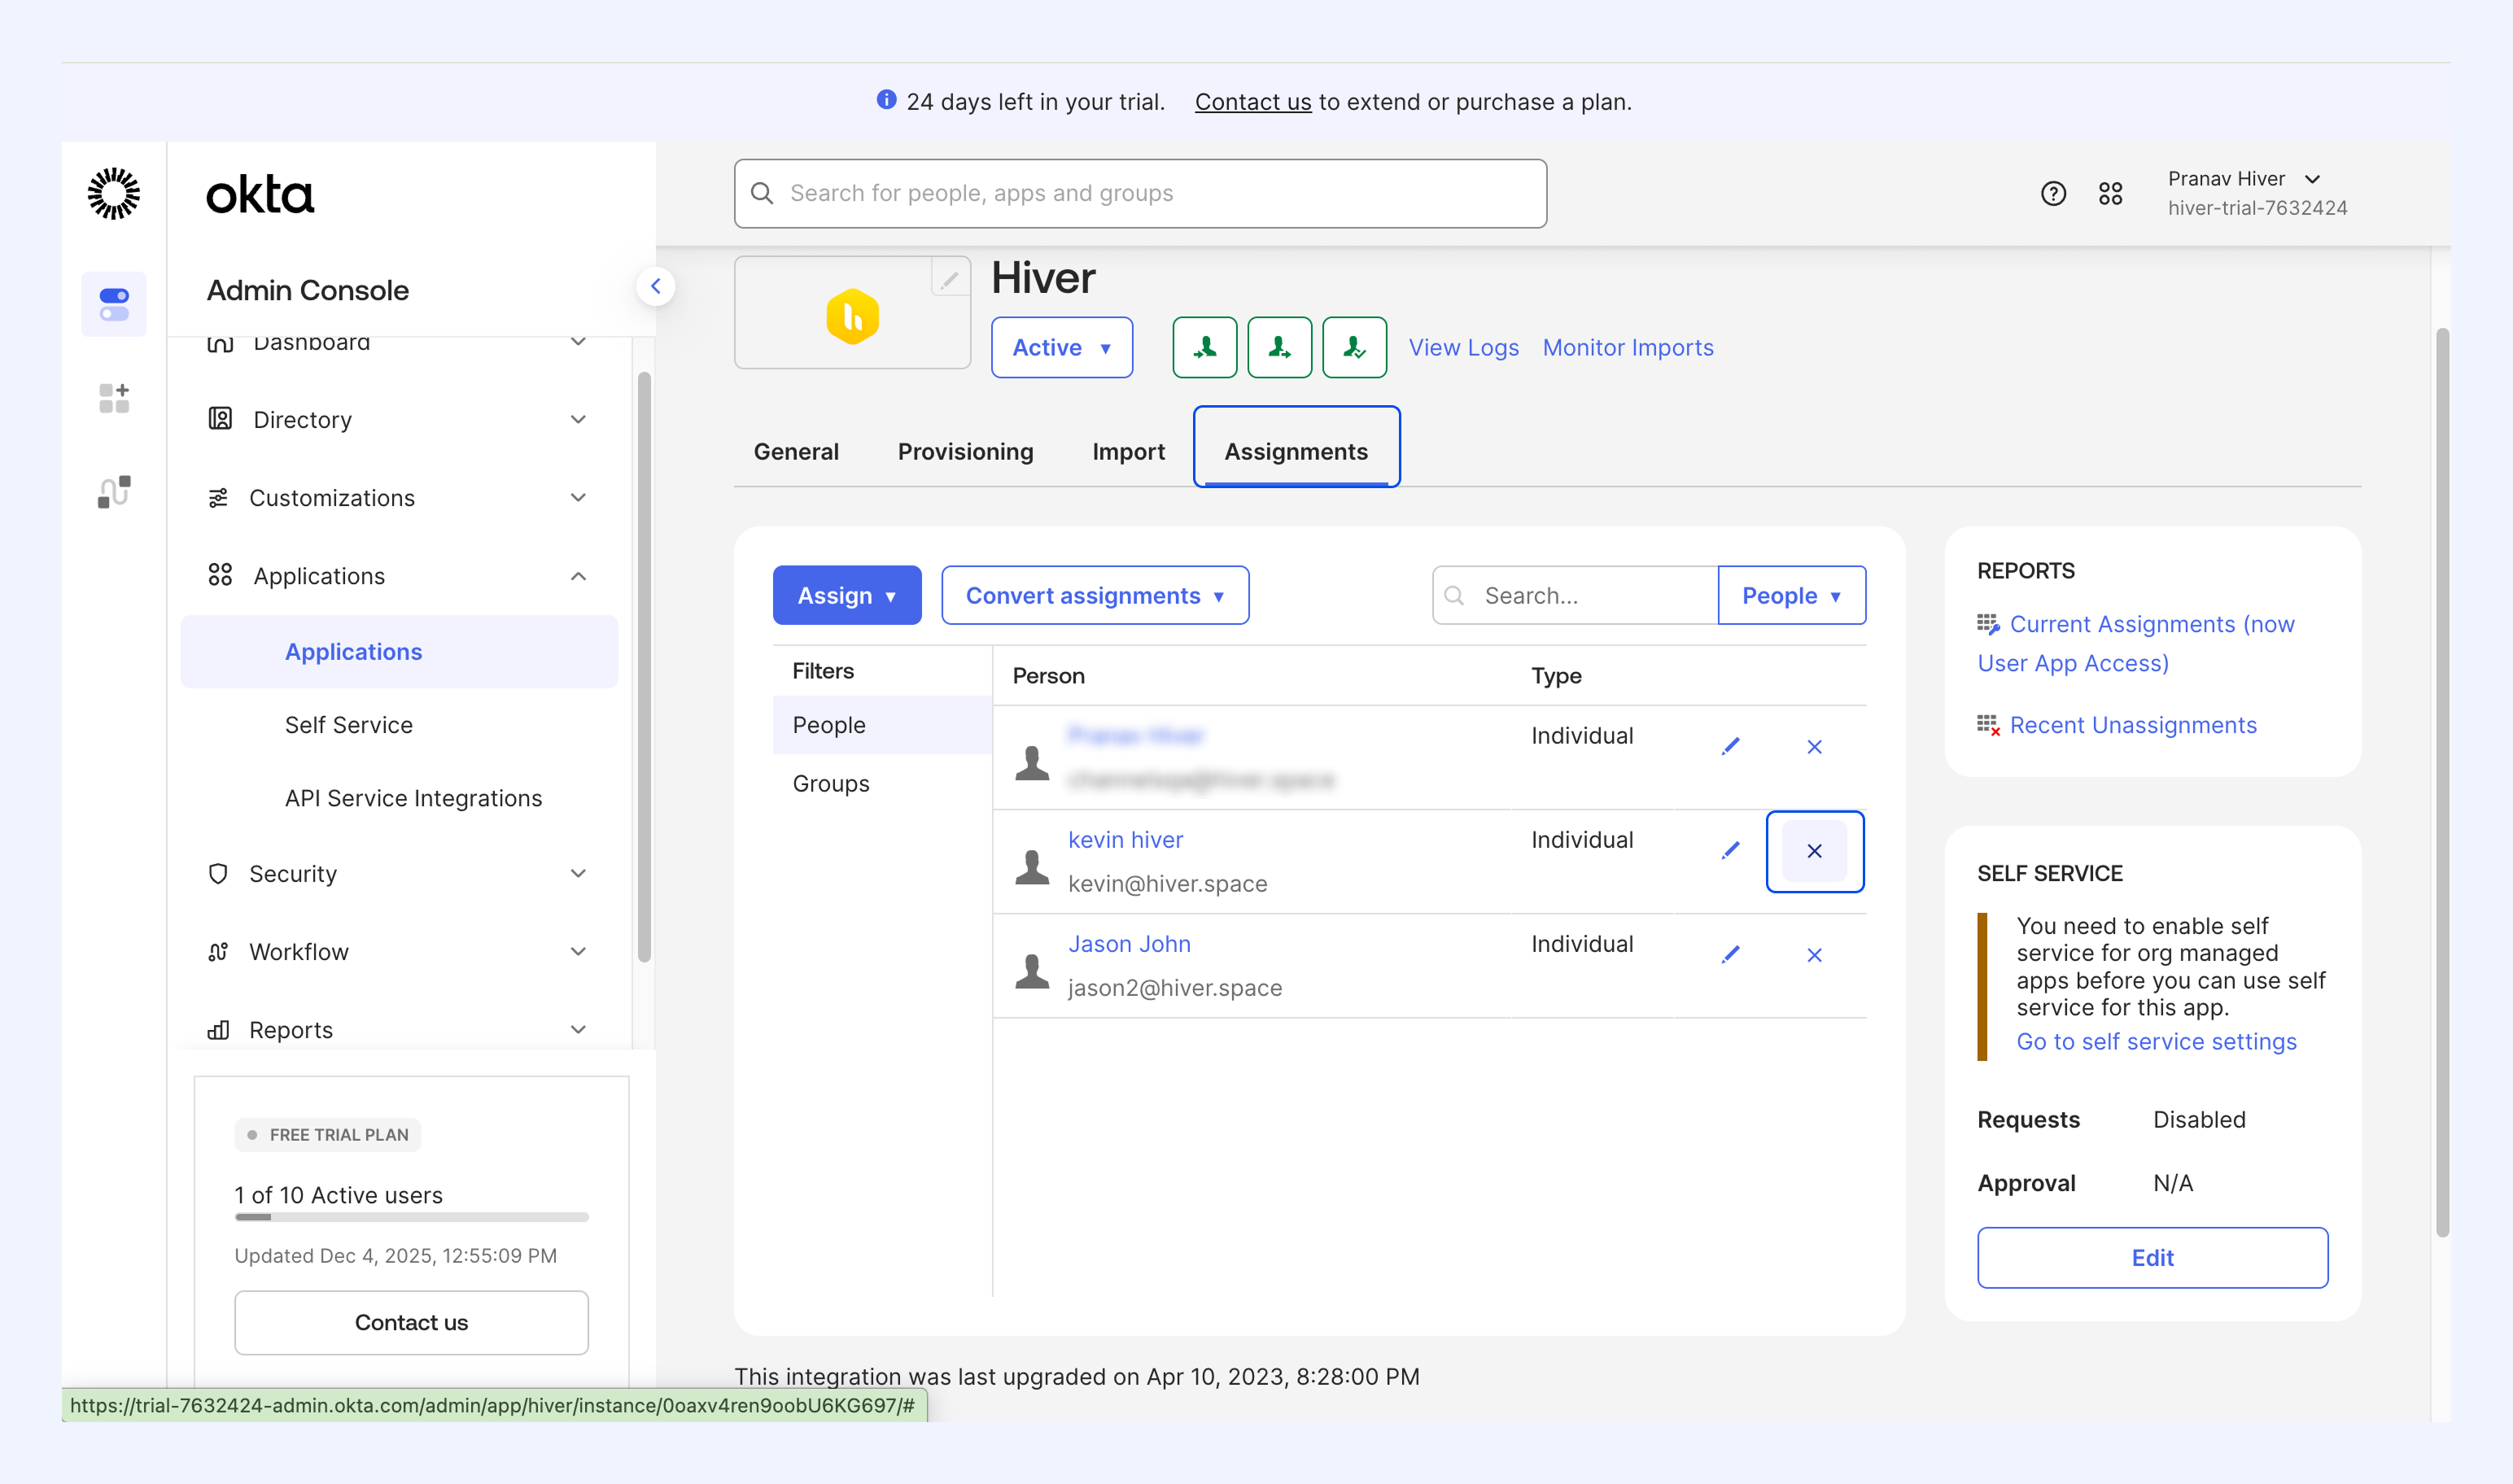Open the apps launcher grid icon

pos(2110,194)
